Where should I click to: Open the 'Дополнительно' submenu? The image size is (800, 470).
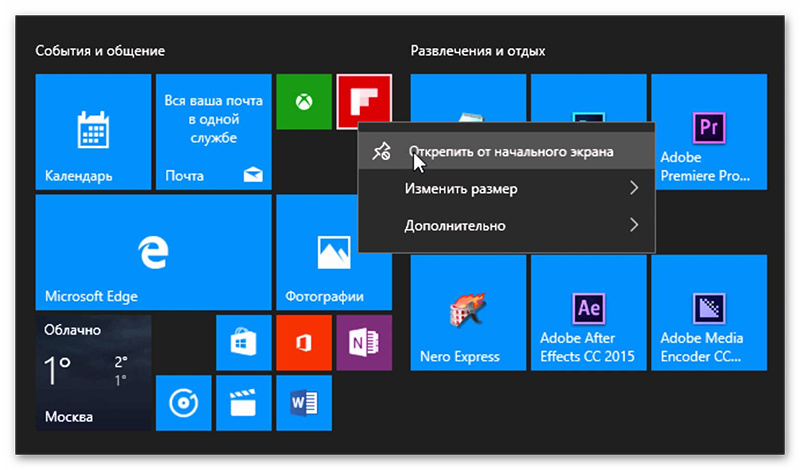507,225
